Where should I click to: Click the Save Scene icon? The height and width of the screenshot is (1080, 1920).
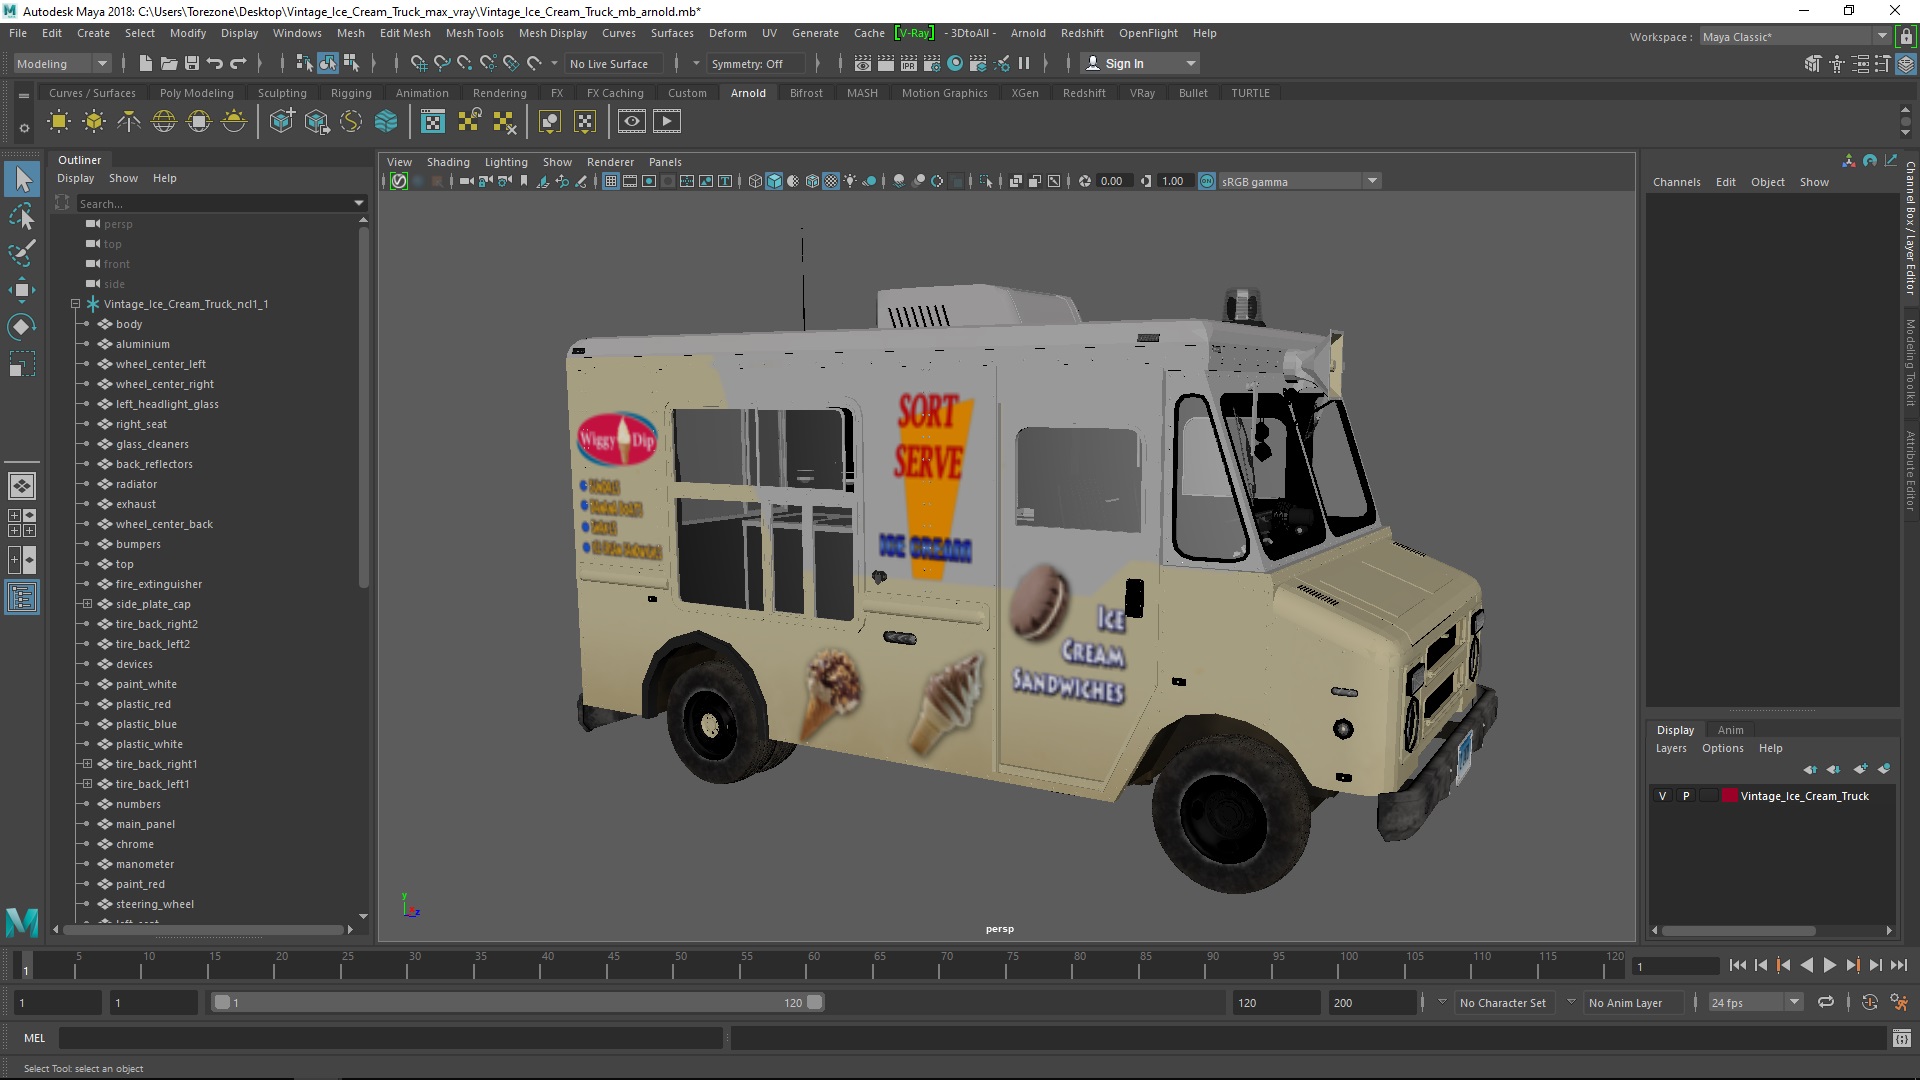coord(192,63)
